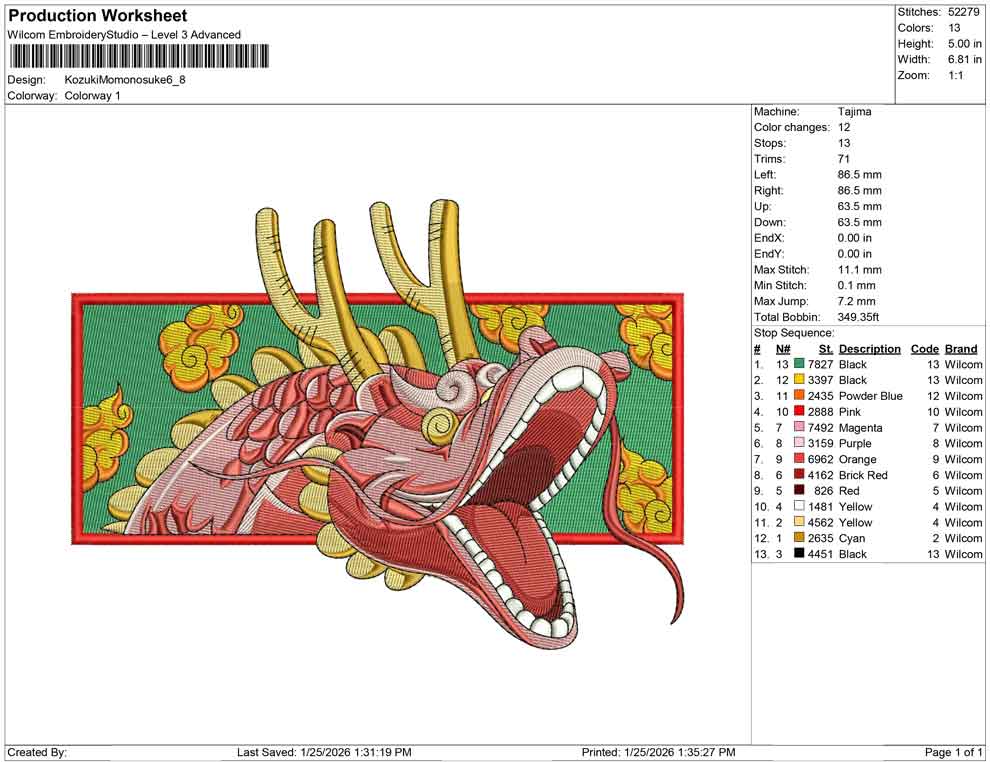Select the Cyan description text
Viewport: 990px width, 762px height.
point(852,538)
